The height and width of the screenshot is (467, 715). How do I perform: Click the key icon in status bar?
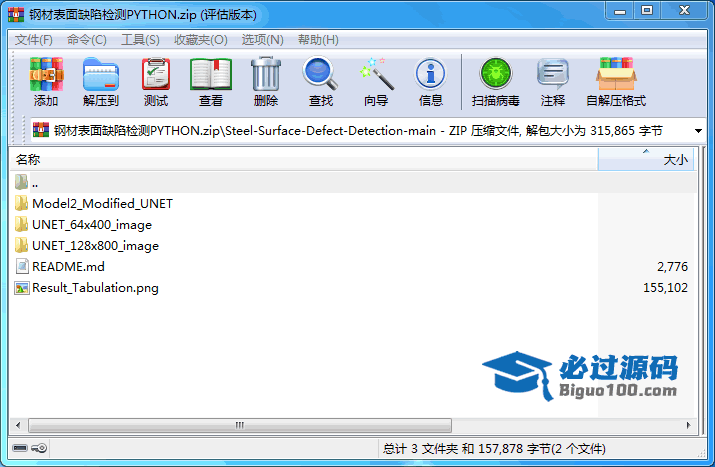point(39,448)
